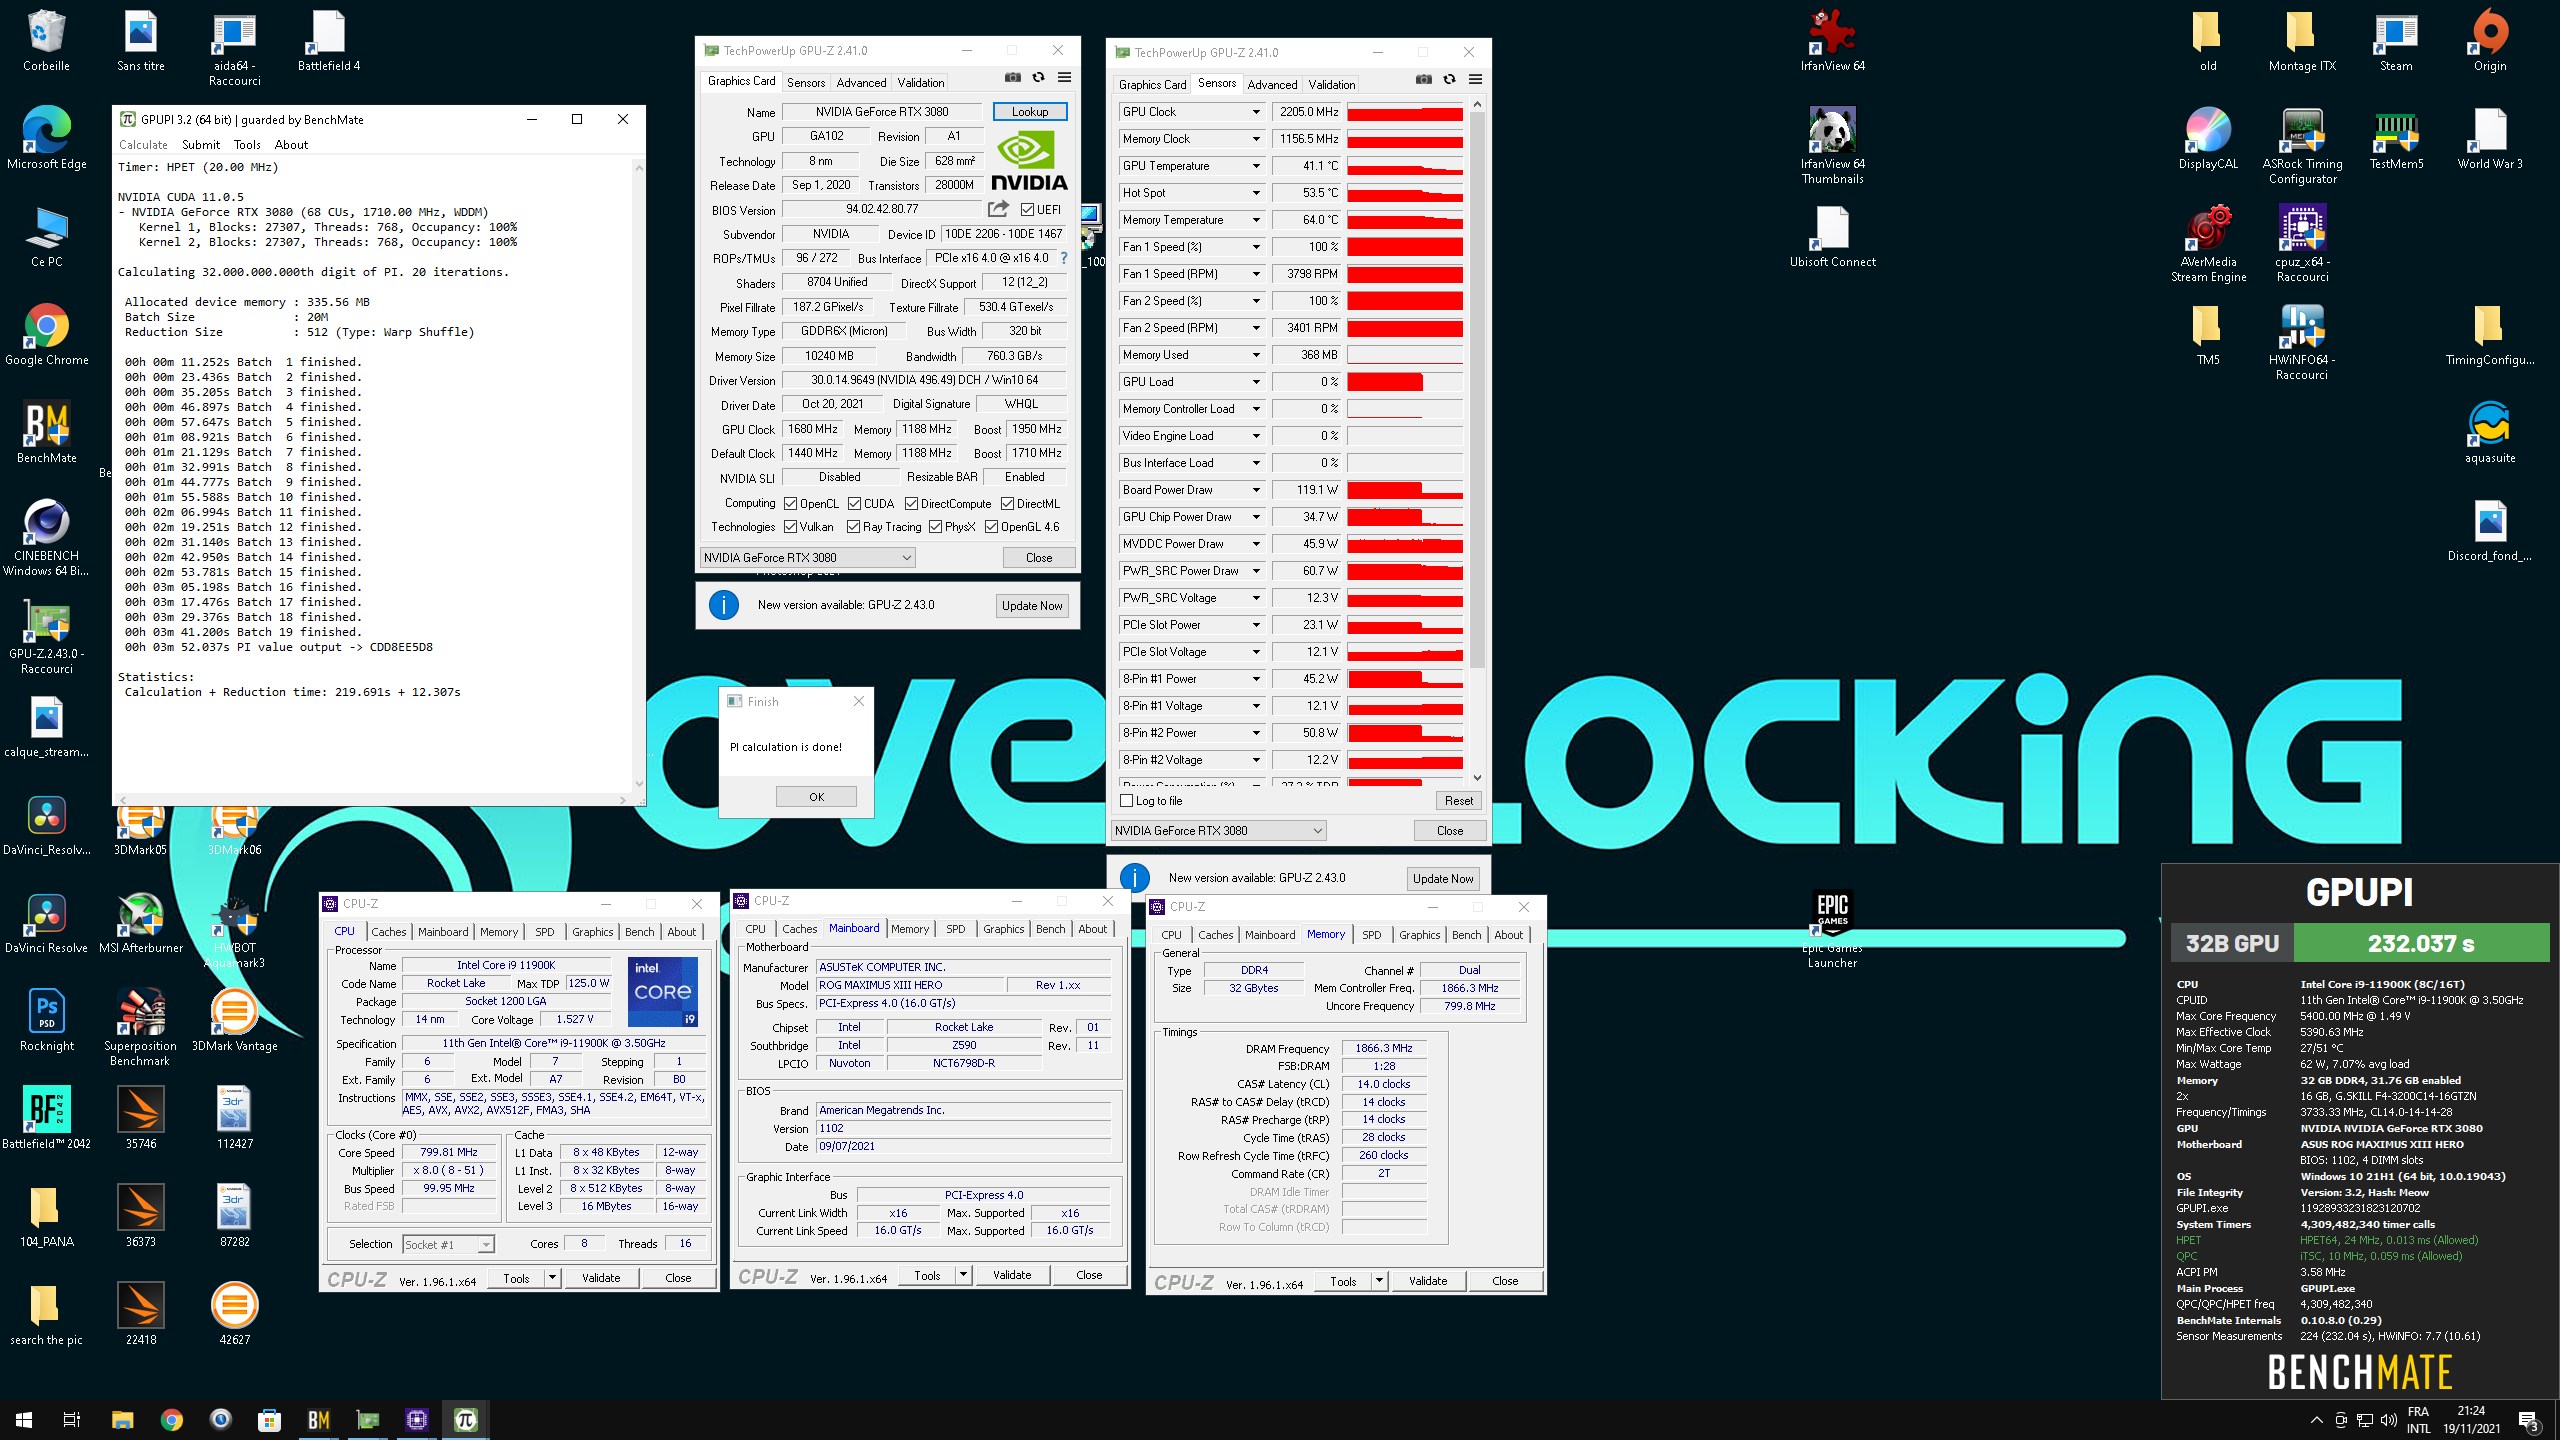Expand the GPU Temperature sensor dropdown
The width and height of the screenshot is (2560, 1440).
(x=1256, y=166)
